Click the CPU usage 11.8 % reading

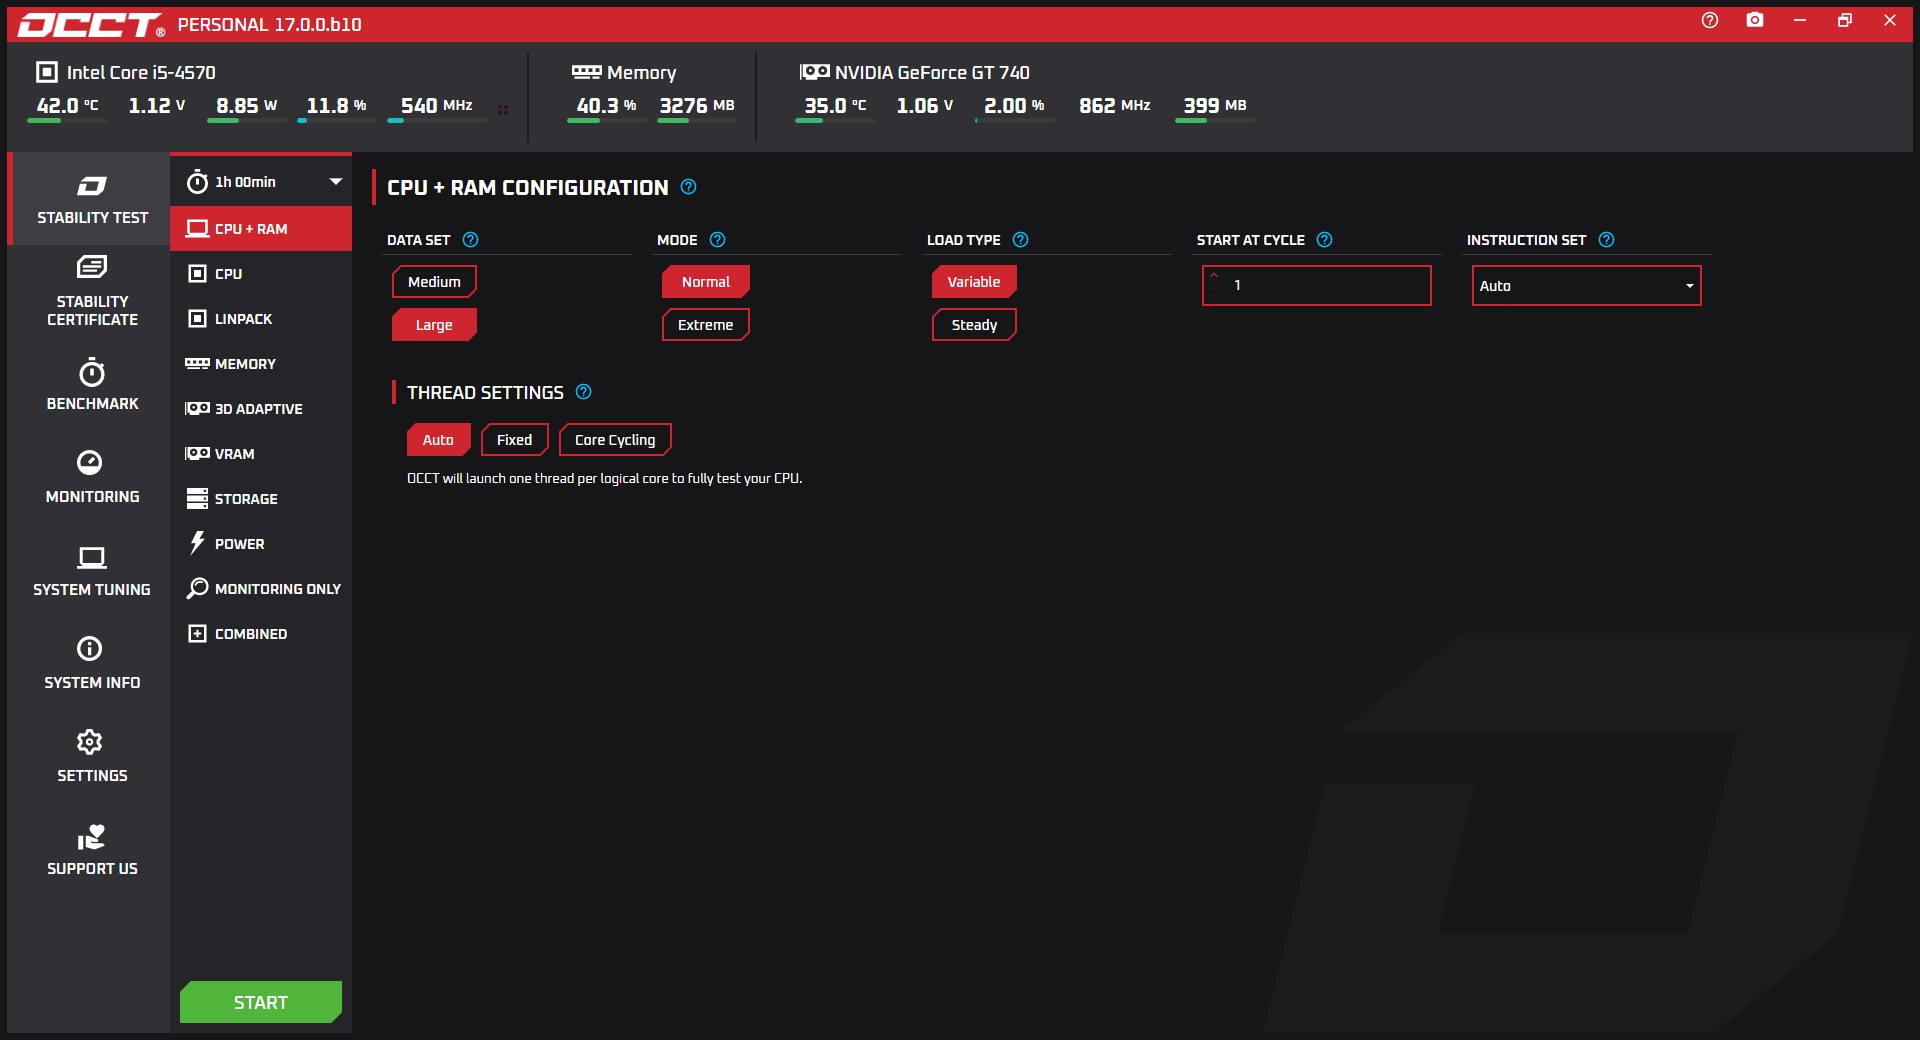(336, 105)
